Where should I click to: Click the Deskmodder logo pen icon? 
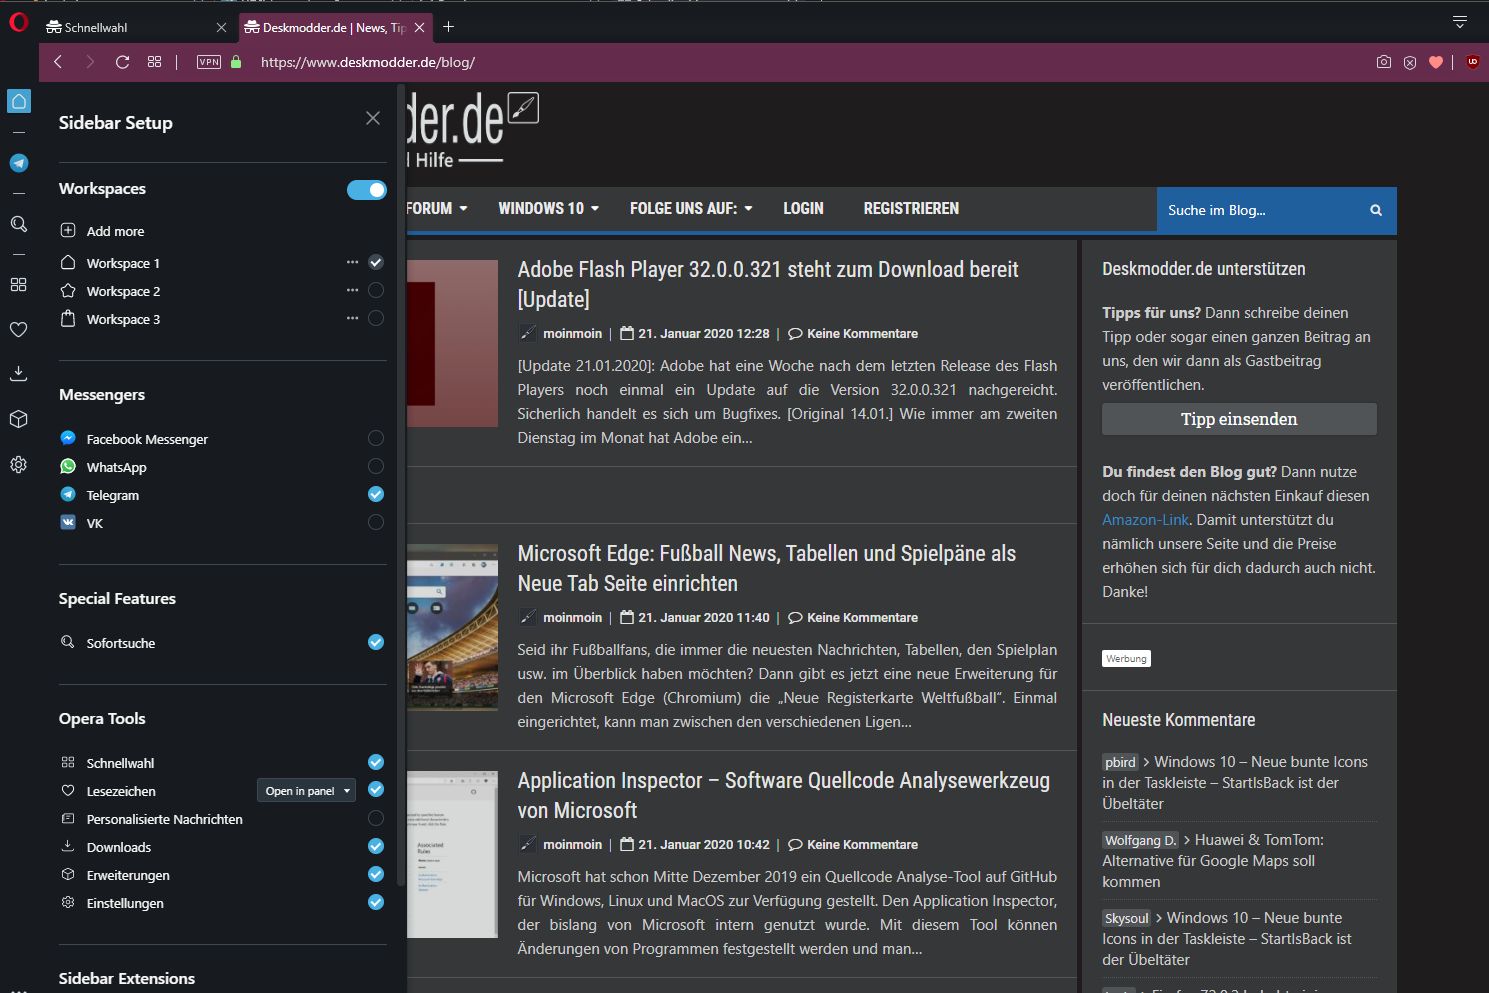(x=524, y=107)
